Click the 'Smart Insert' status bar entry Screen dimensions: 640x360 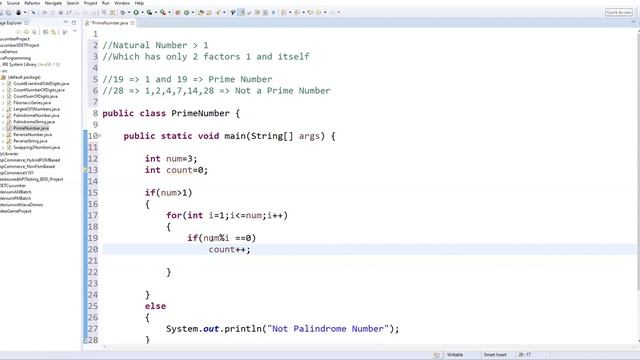click(x=495, y=355)
